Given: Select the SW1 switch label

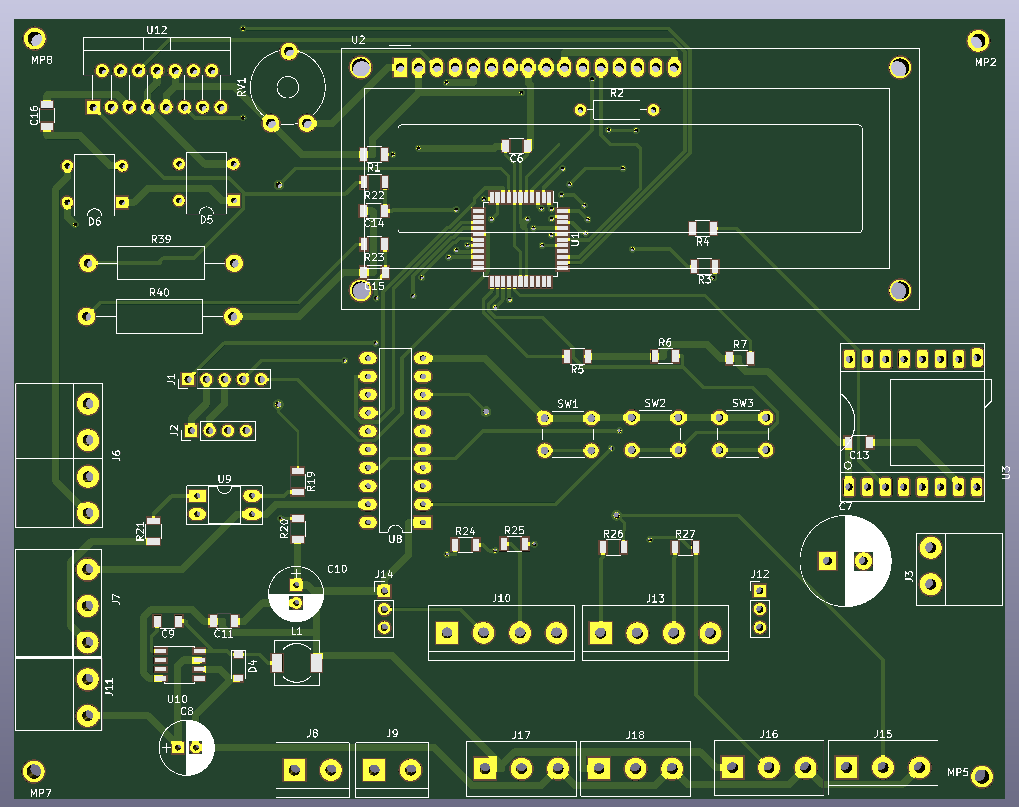Looking at the screenshot, I should [x=567, y=404].
